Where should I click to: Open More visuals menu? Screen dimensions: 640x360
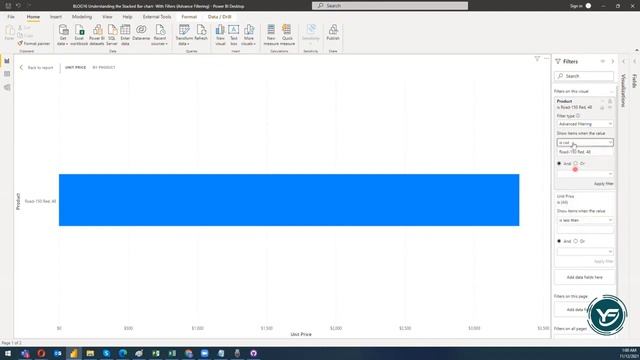pyautogui.click(x=248, y=35)
